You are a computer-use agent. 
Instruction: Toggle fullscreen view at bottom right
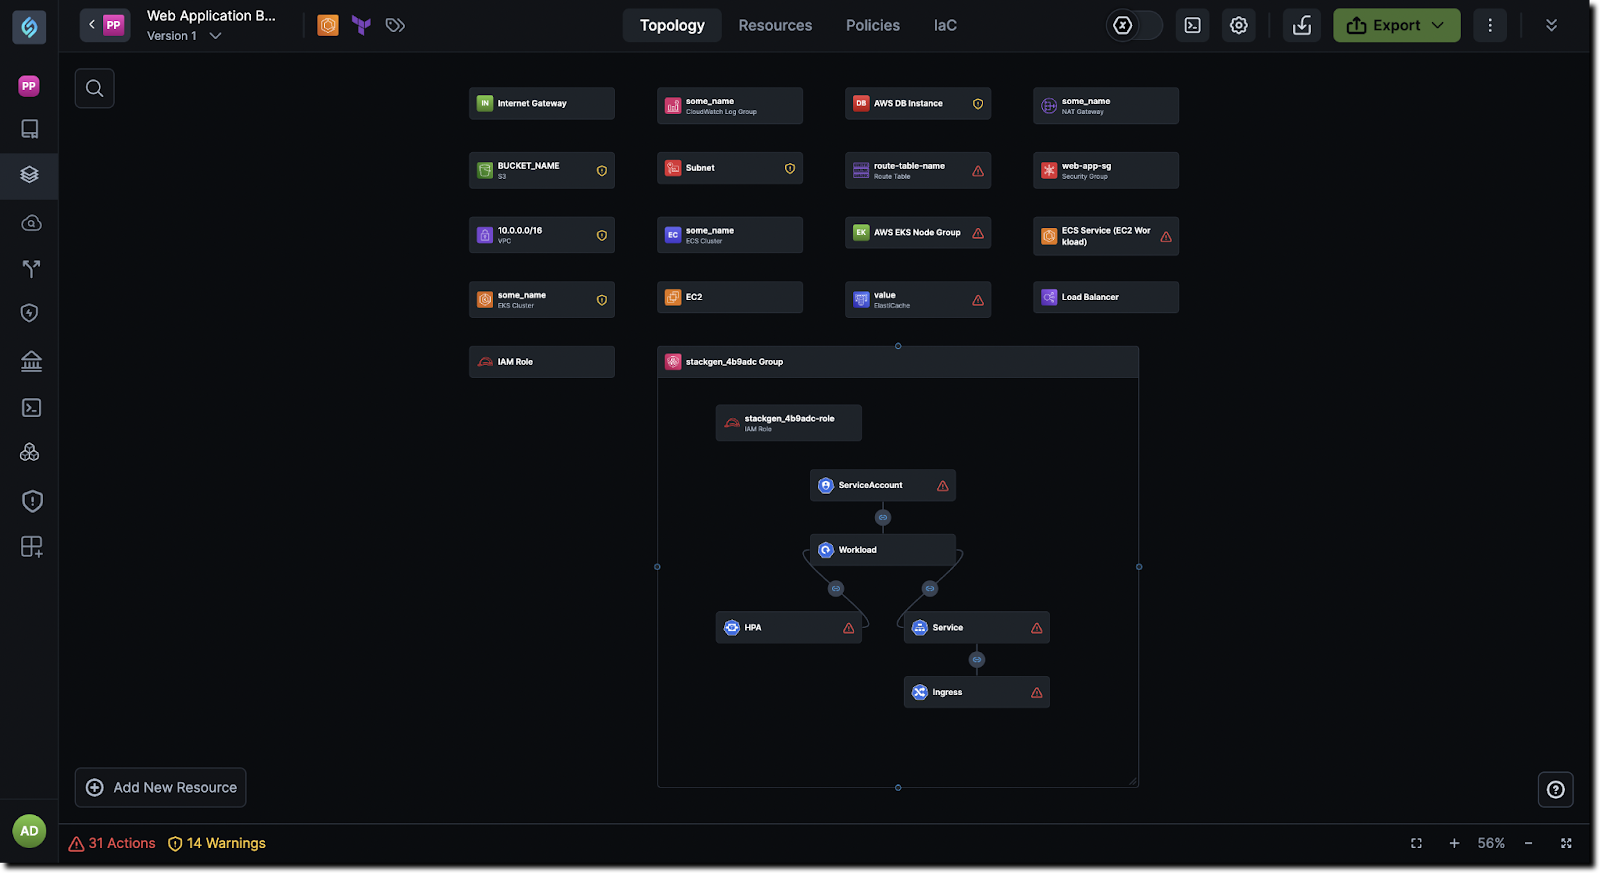coord(1566,843)
